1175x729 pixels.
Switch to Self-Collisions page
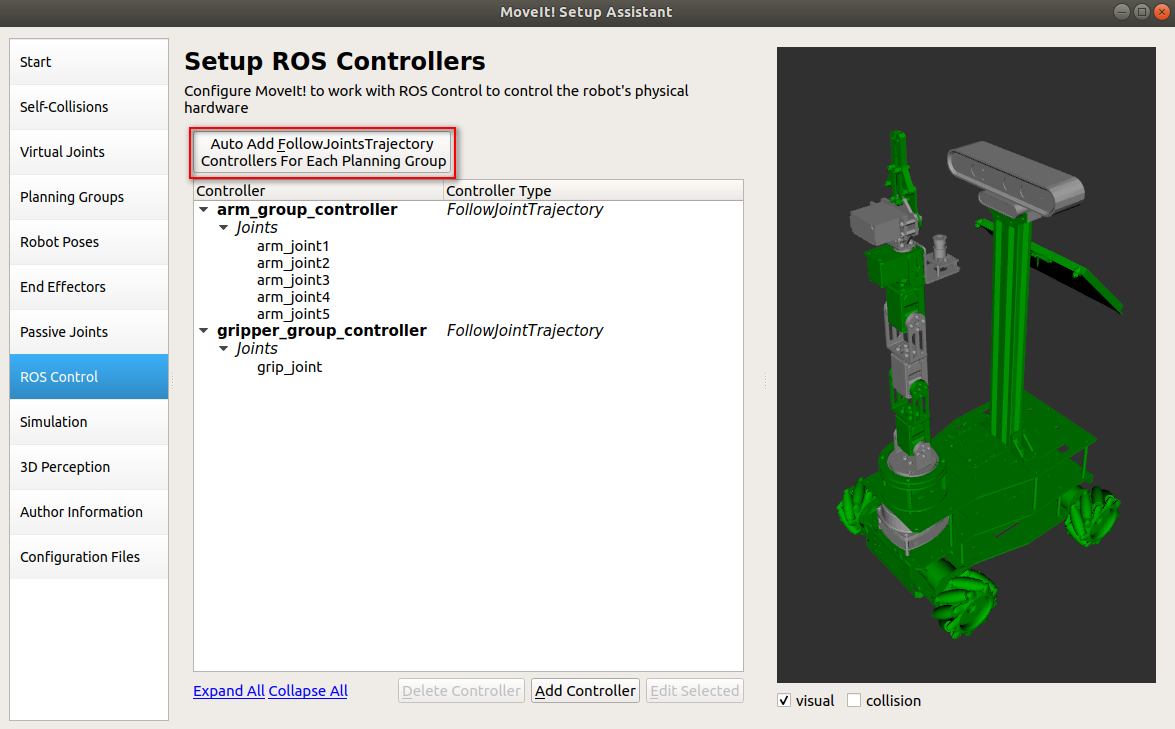(89, 107)
